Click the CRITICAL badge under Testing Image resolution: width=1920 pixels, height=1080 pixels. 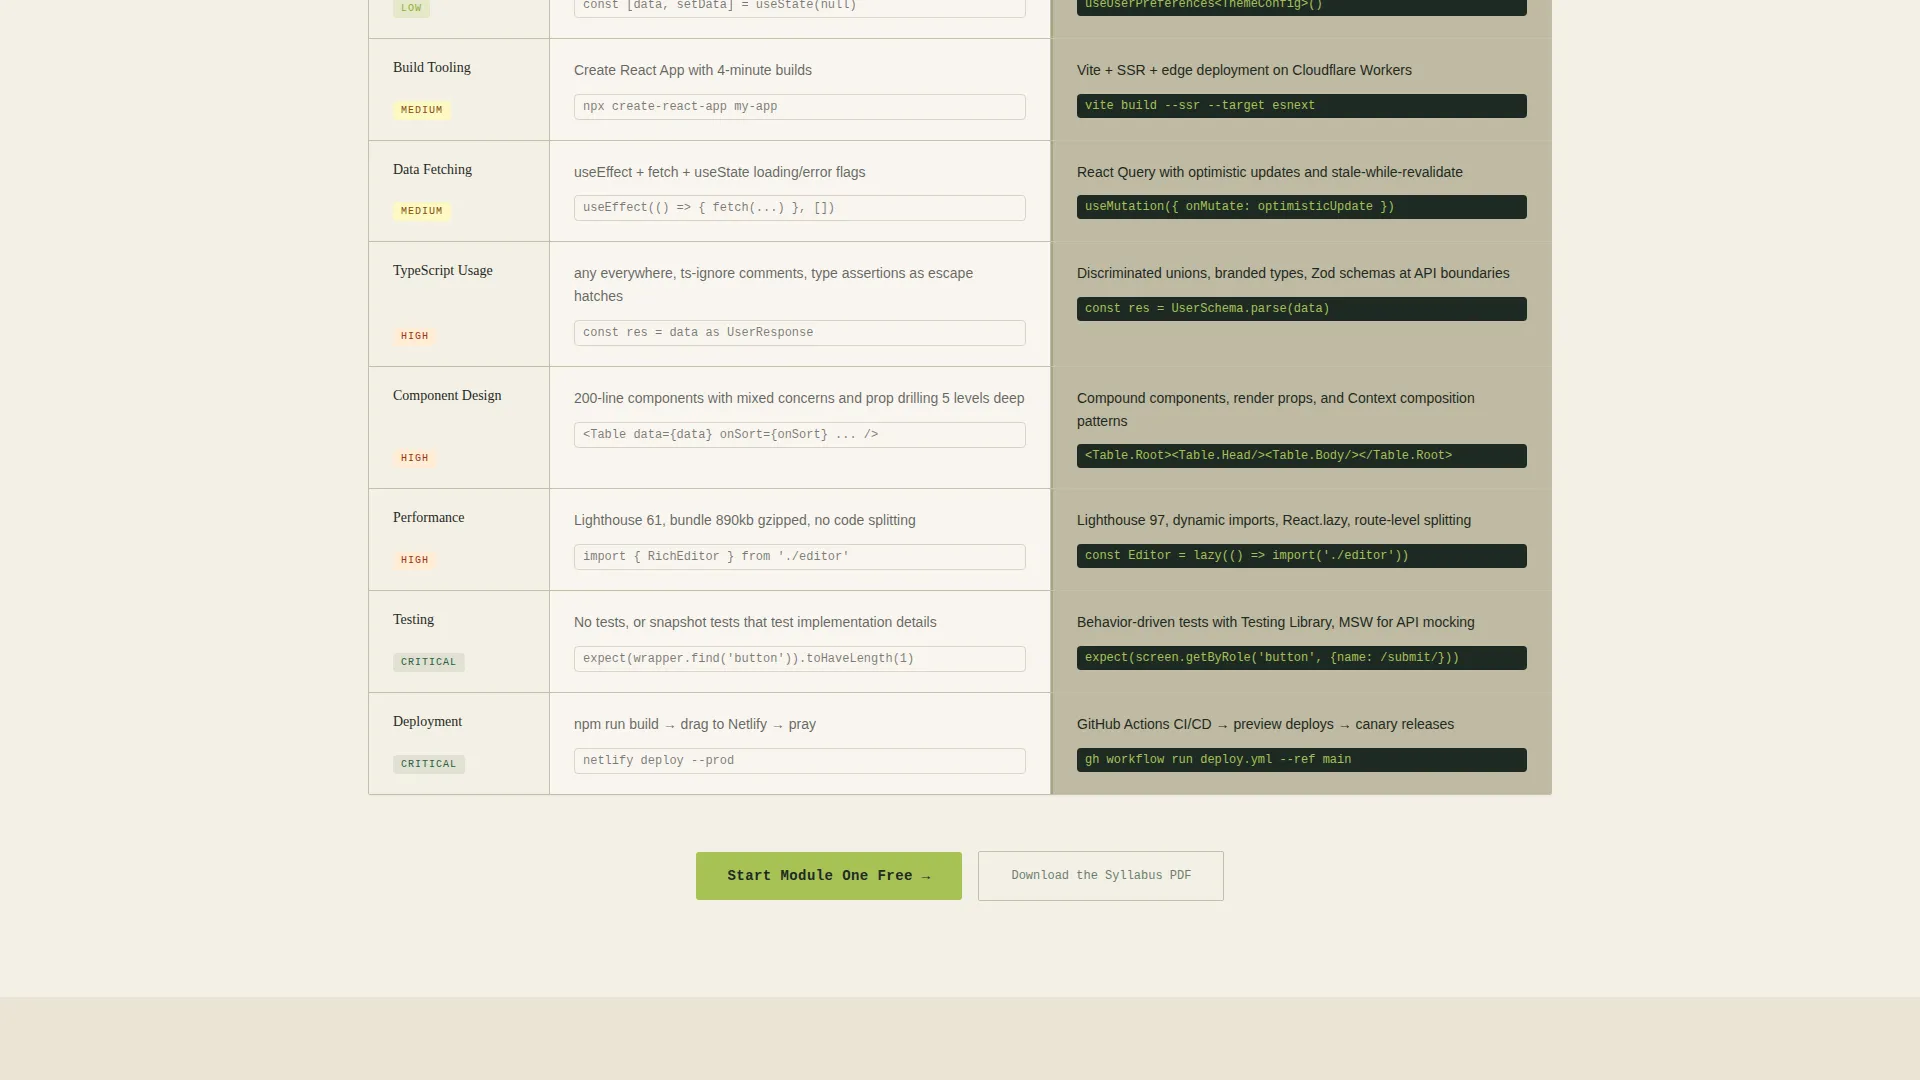click(428, 662)
